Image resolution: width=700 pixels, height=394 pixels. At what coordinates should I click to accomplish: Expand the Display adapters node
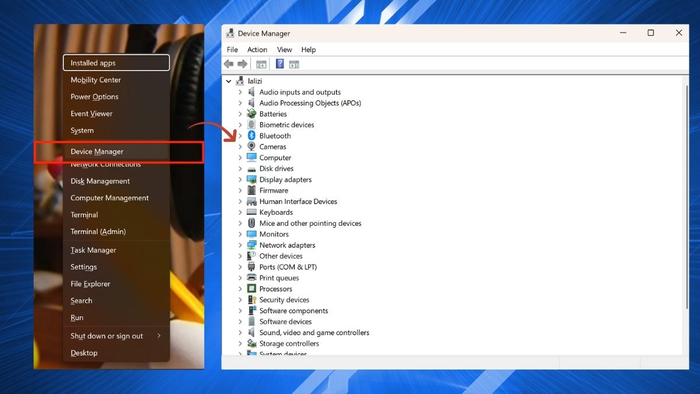click(240, 179)
